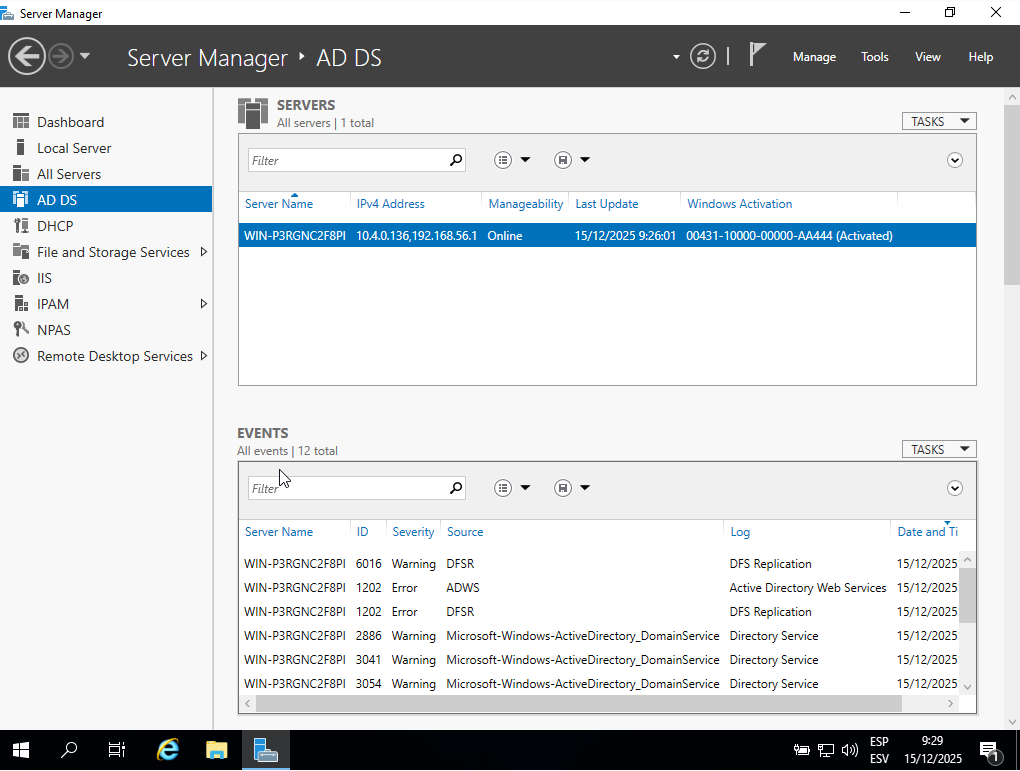Open the Tools menu
Image resolution: width=1020 pixels, height=771 pixels.
click(x=874, y=57)
